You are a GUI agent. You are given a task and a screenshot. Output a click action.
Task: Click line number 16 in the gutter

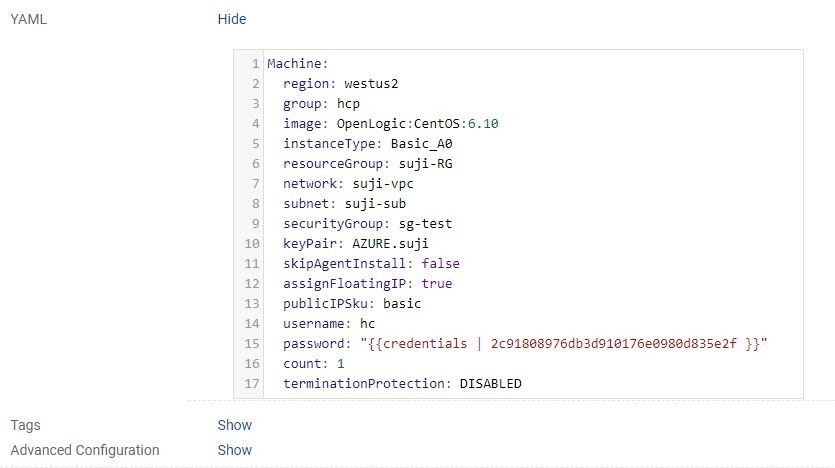254,363
